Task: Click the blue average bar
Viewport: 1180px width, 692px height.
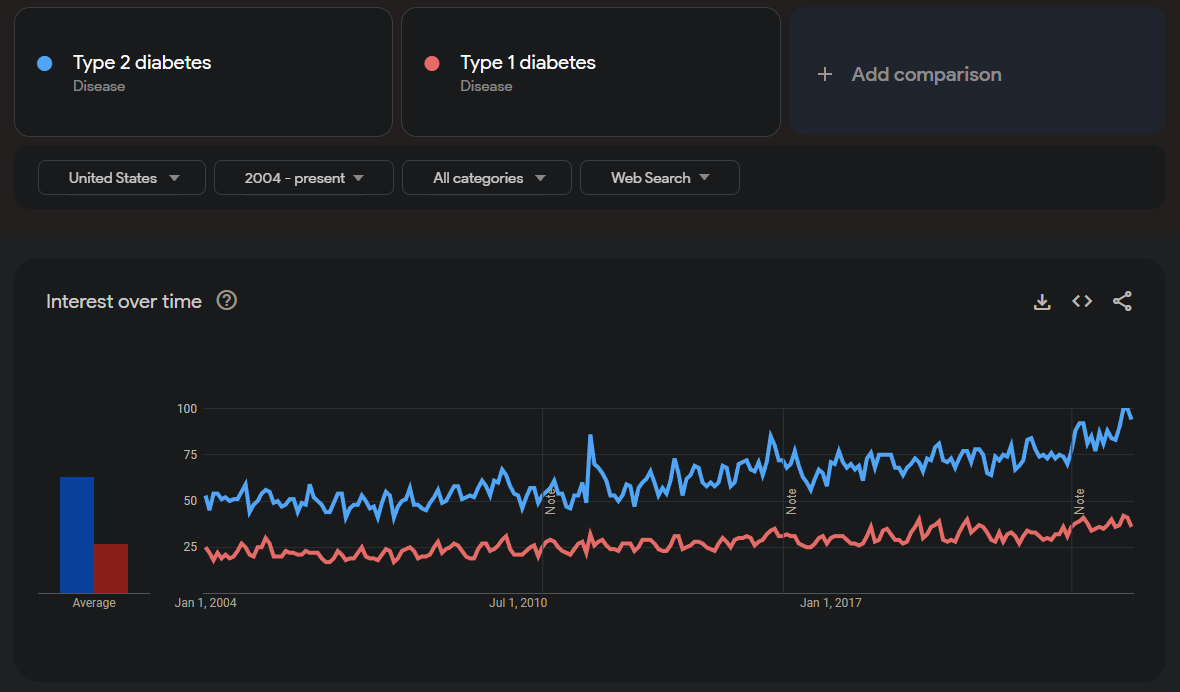Action: tap(77, 534)
